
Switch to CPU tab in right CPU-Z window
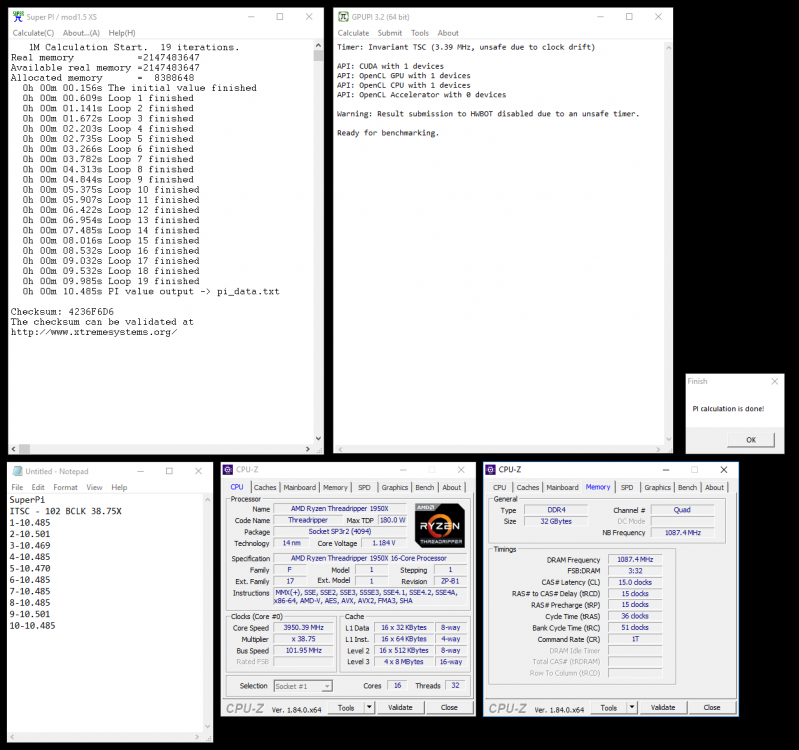499,488
